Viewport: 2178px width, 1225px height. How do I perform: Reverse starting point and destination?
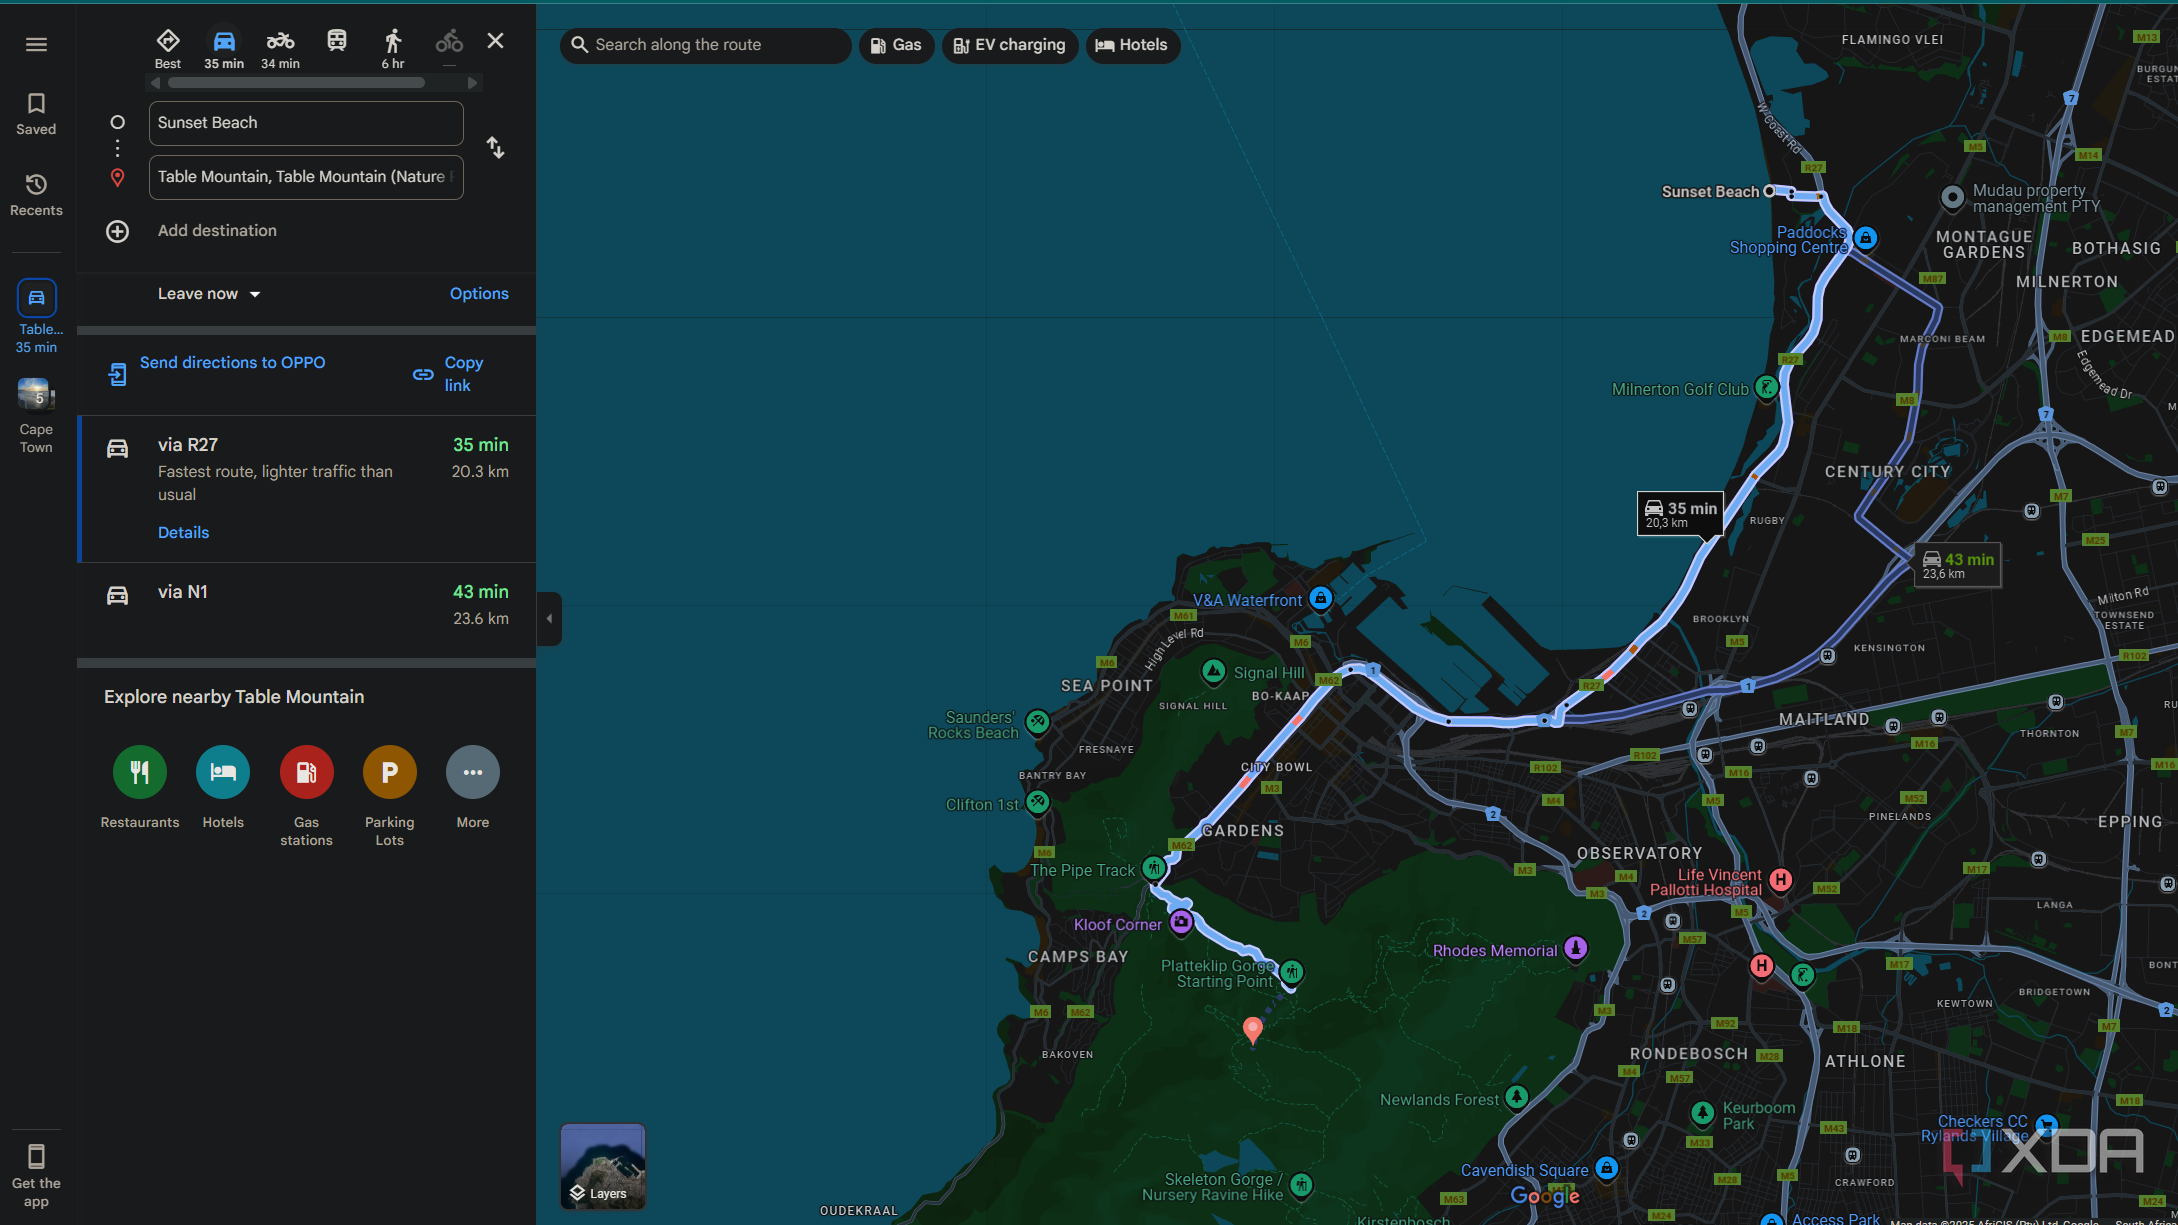click(x=495, y=148)
